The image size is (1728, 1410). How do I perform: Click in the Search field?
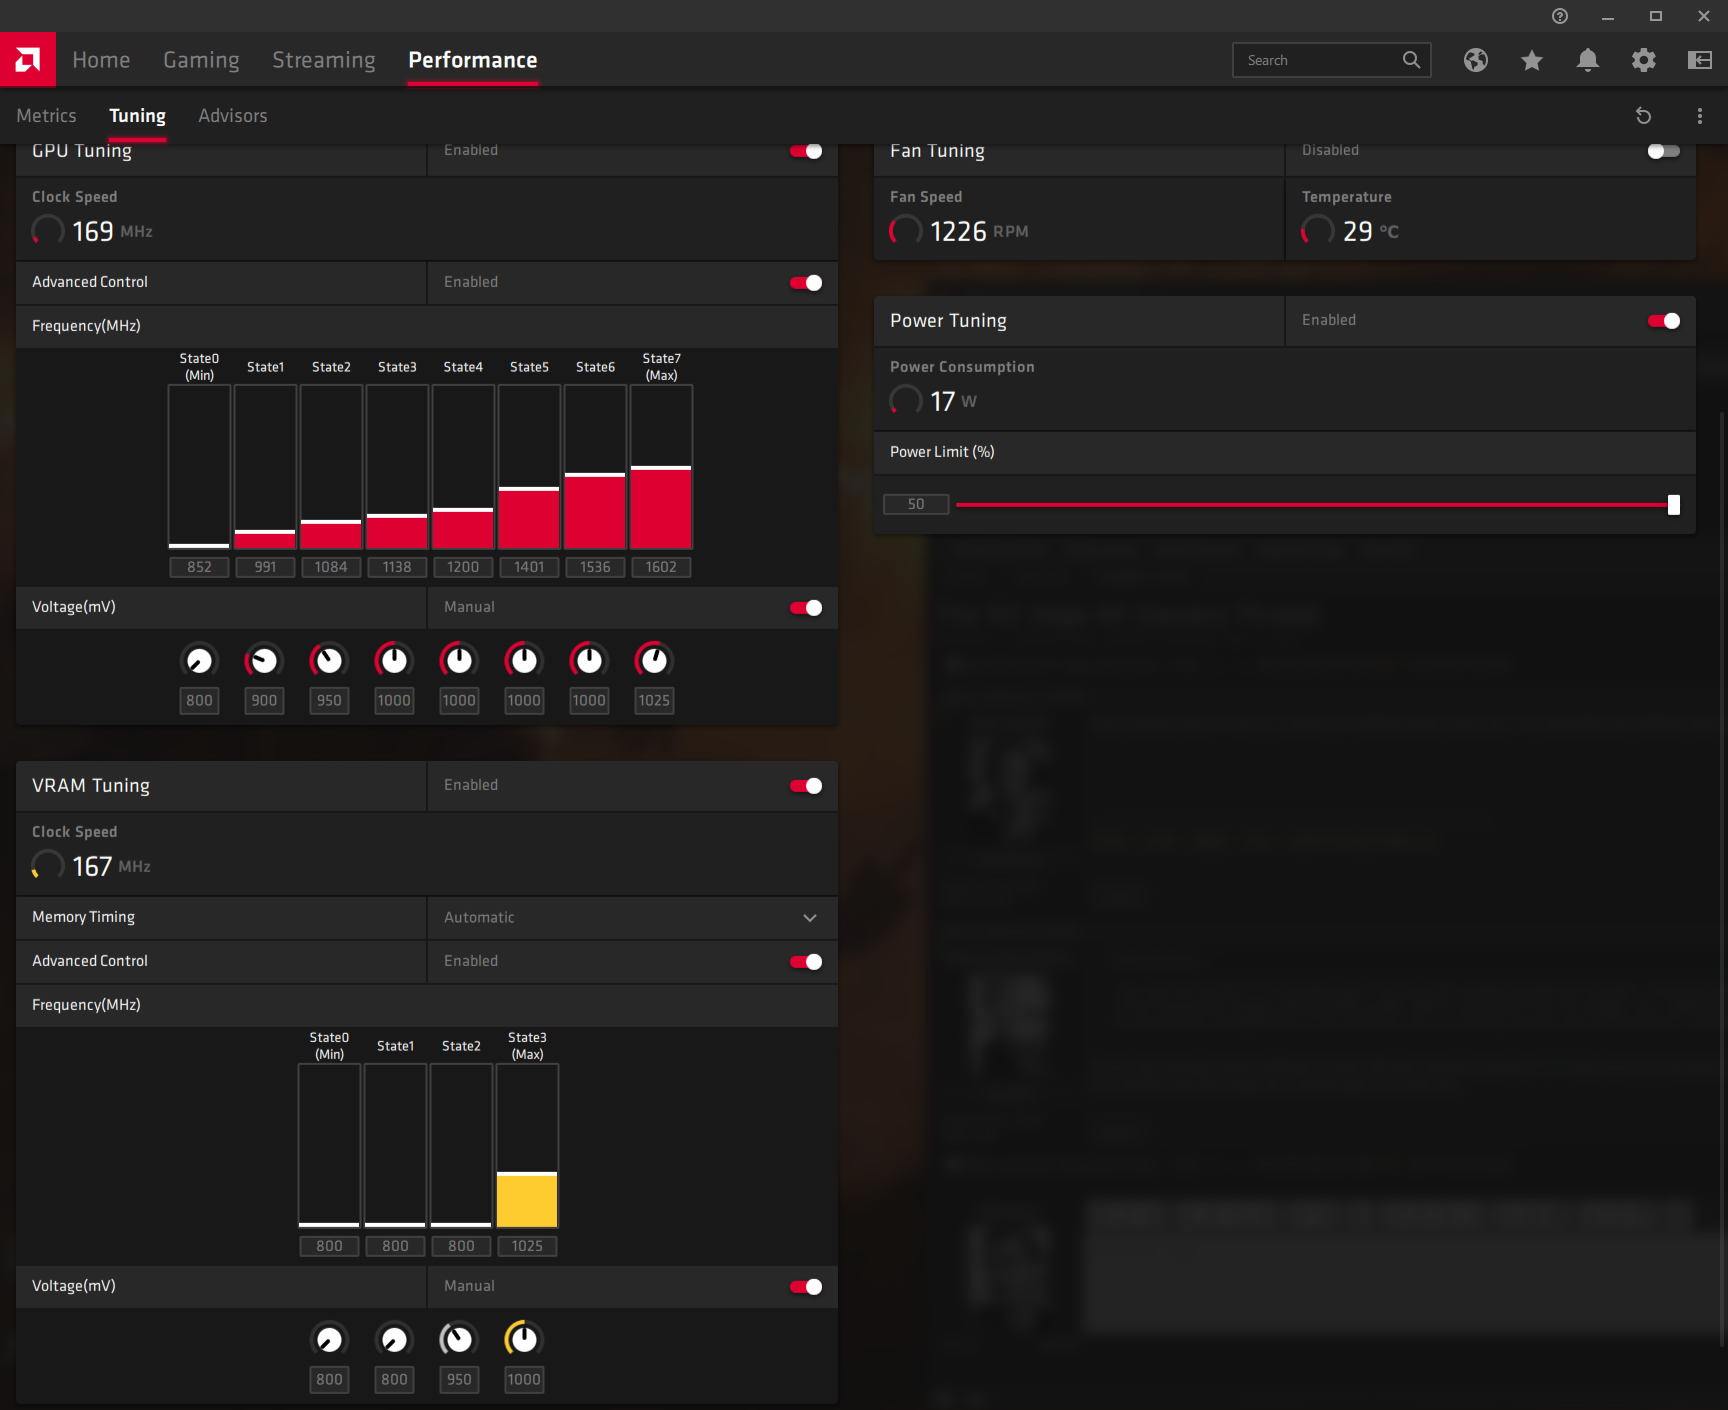[1331, 60]
